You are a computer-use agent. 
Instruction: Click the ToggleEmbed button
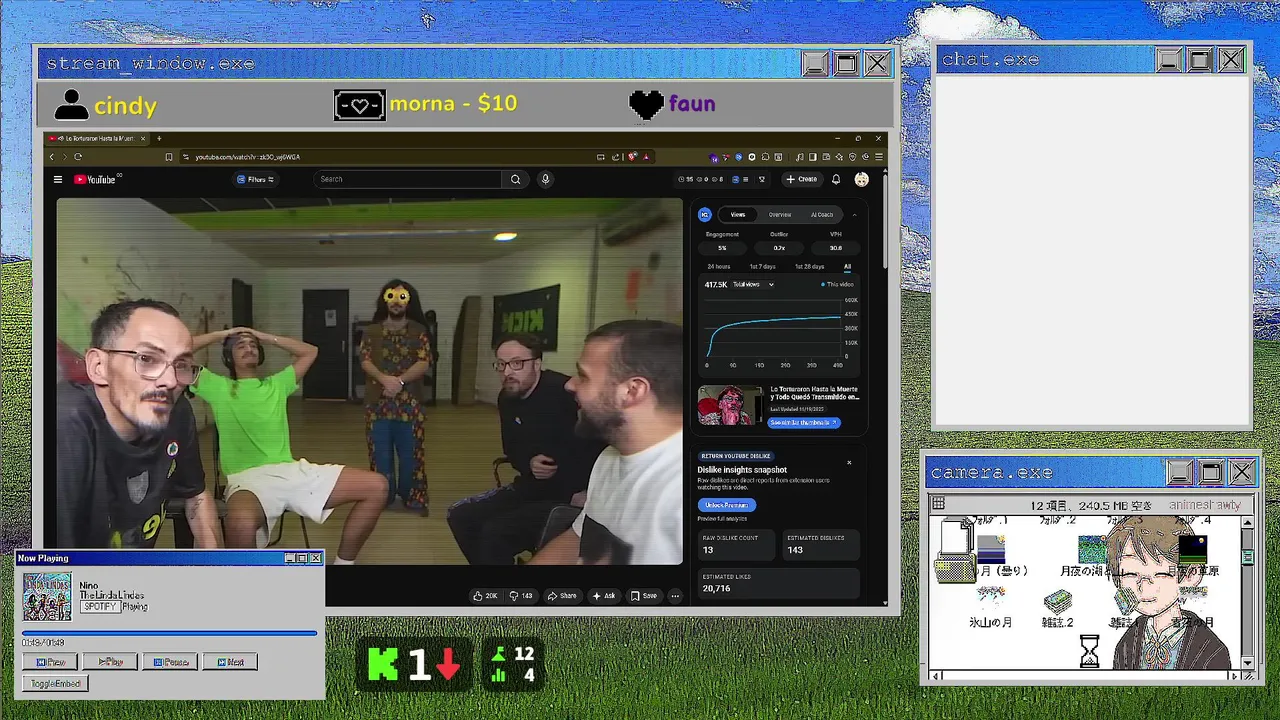pos(55,684)
